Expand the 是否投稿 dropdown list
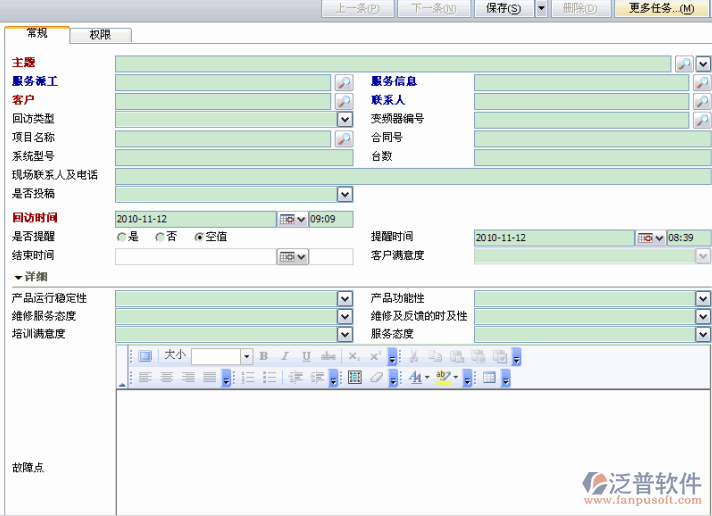 pyautogui.click(x=344, y=195)
